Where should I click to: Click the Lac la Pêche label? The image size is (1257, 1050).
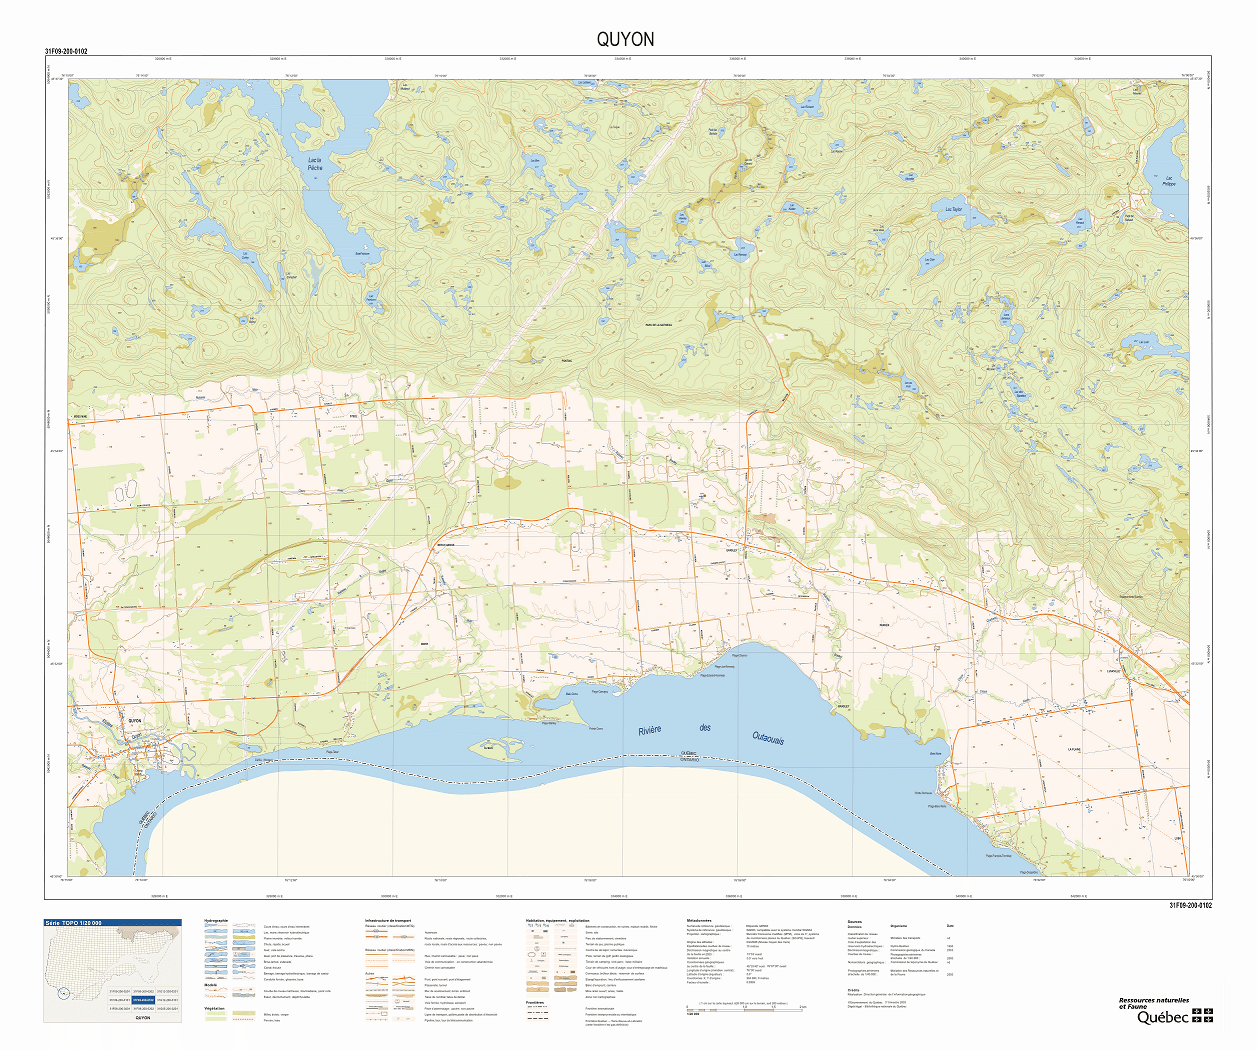tap(315, 164)
